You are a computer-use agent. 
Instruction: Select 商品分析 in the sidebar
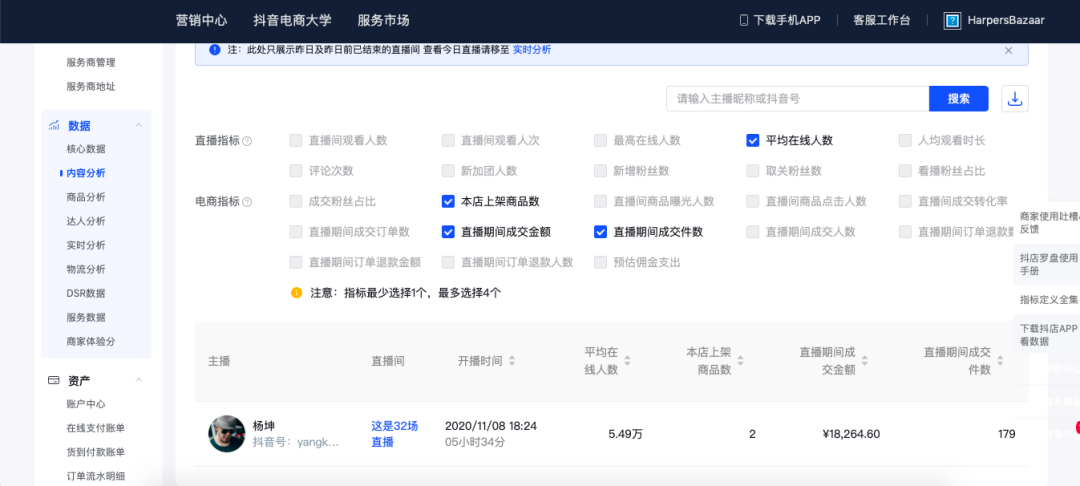[85, 197]
